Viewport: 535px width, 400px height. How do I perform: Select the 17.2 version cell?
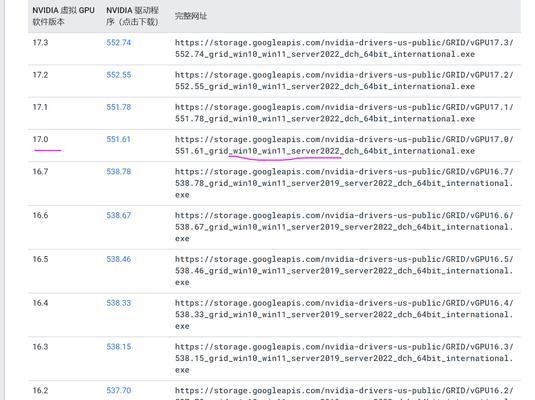point(40,75)
